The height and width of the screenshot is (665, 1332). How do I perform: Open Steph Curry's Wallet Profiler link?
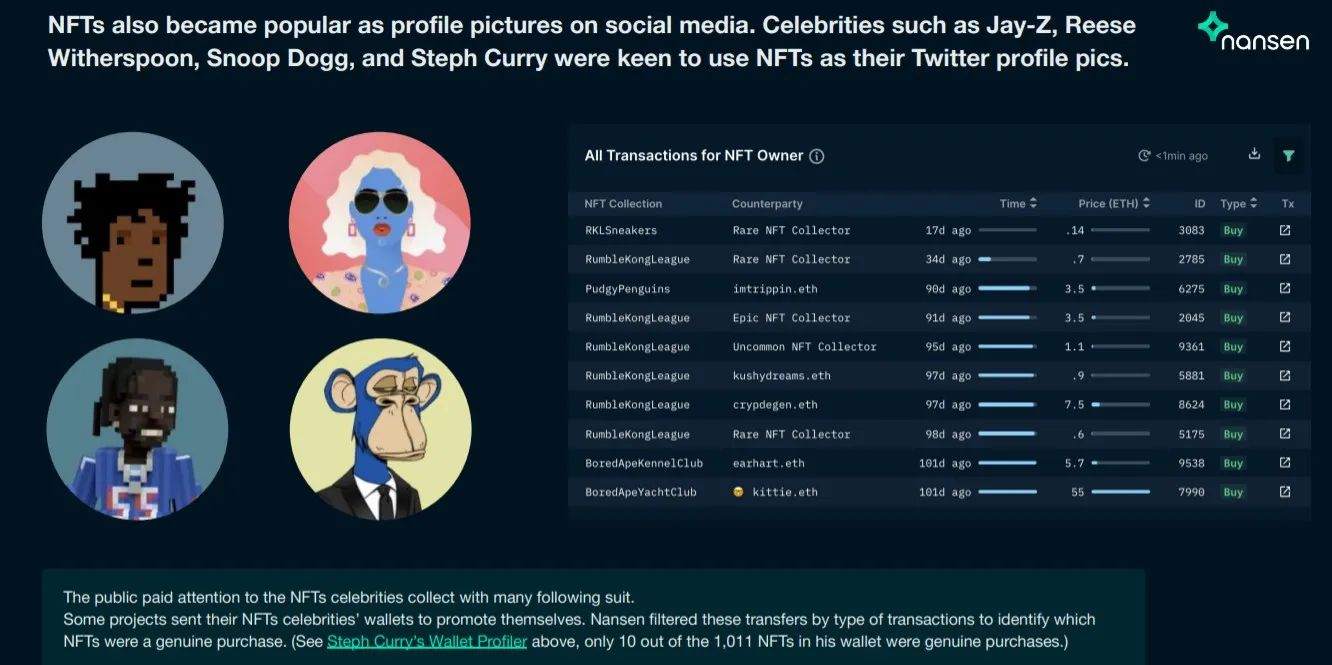pos(427,641)
